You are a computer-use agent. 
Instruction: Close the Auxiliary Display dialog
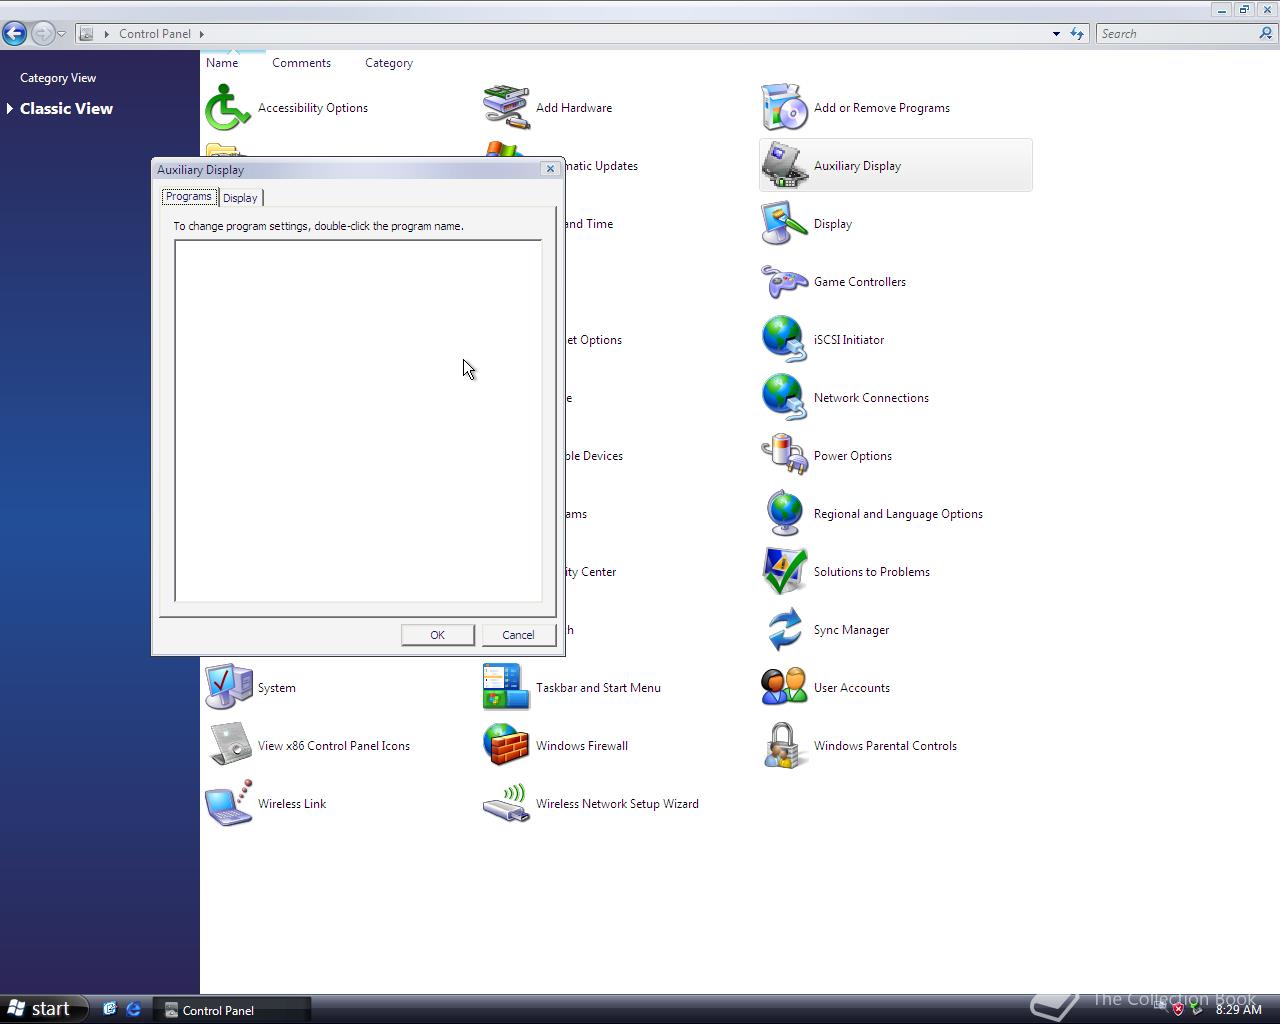tap(550, 169)
